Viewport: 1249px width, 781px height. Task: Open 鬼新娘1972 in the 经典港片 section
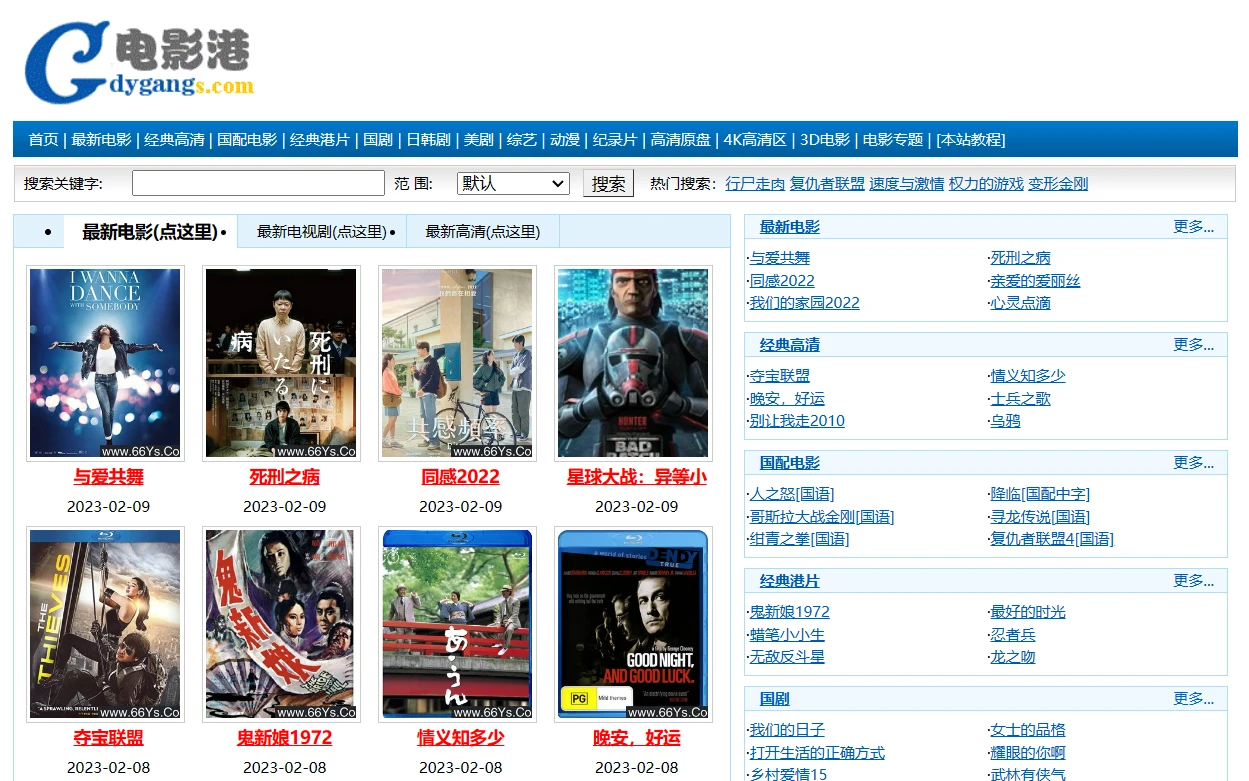[789, 612]
